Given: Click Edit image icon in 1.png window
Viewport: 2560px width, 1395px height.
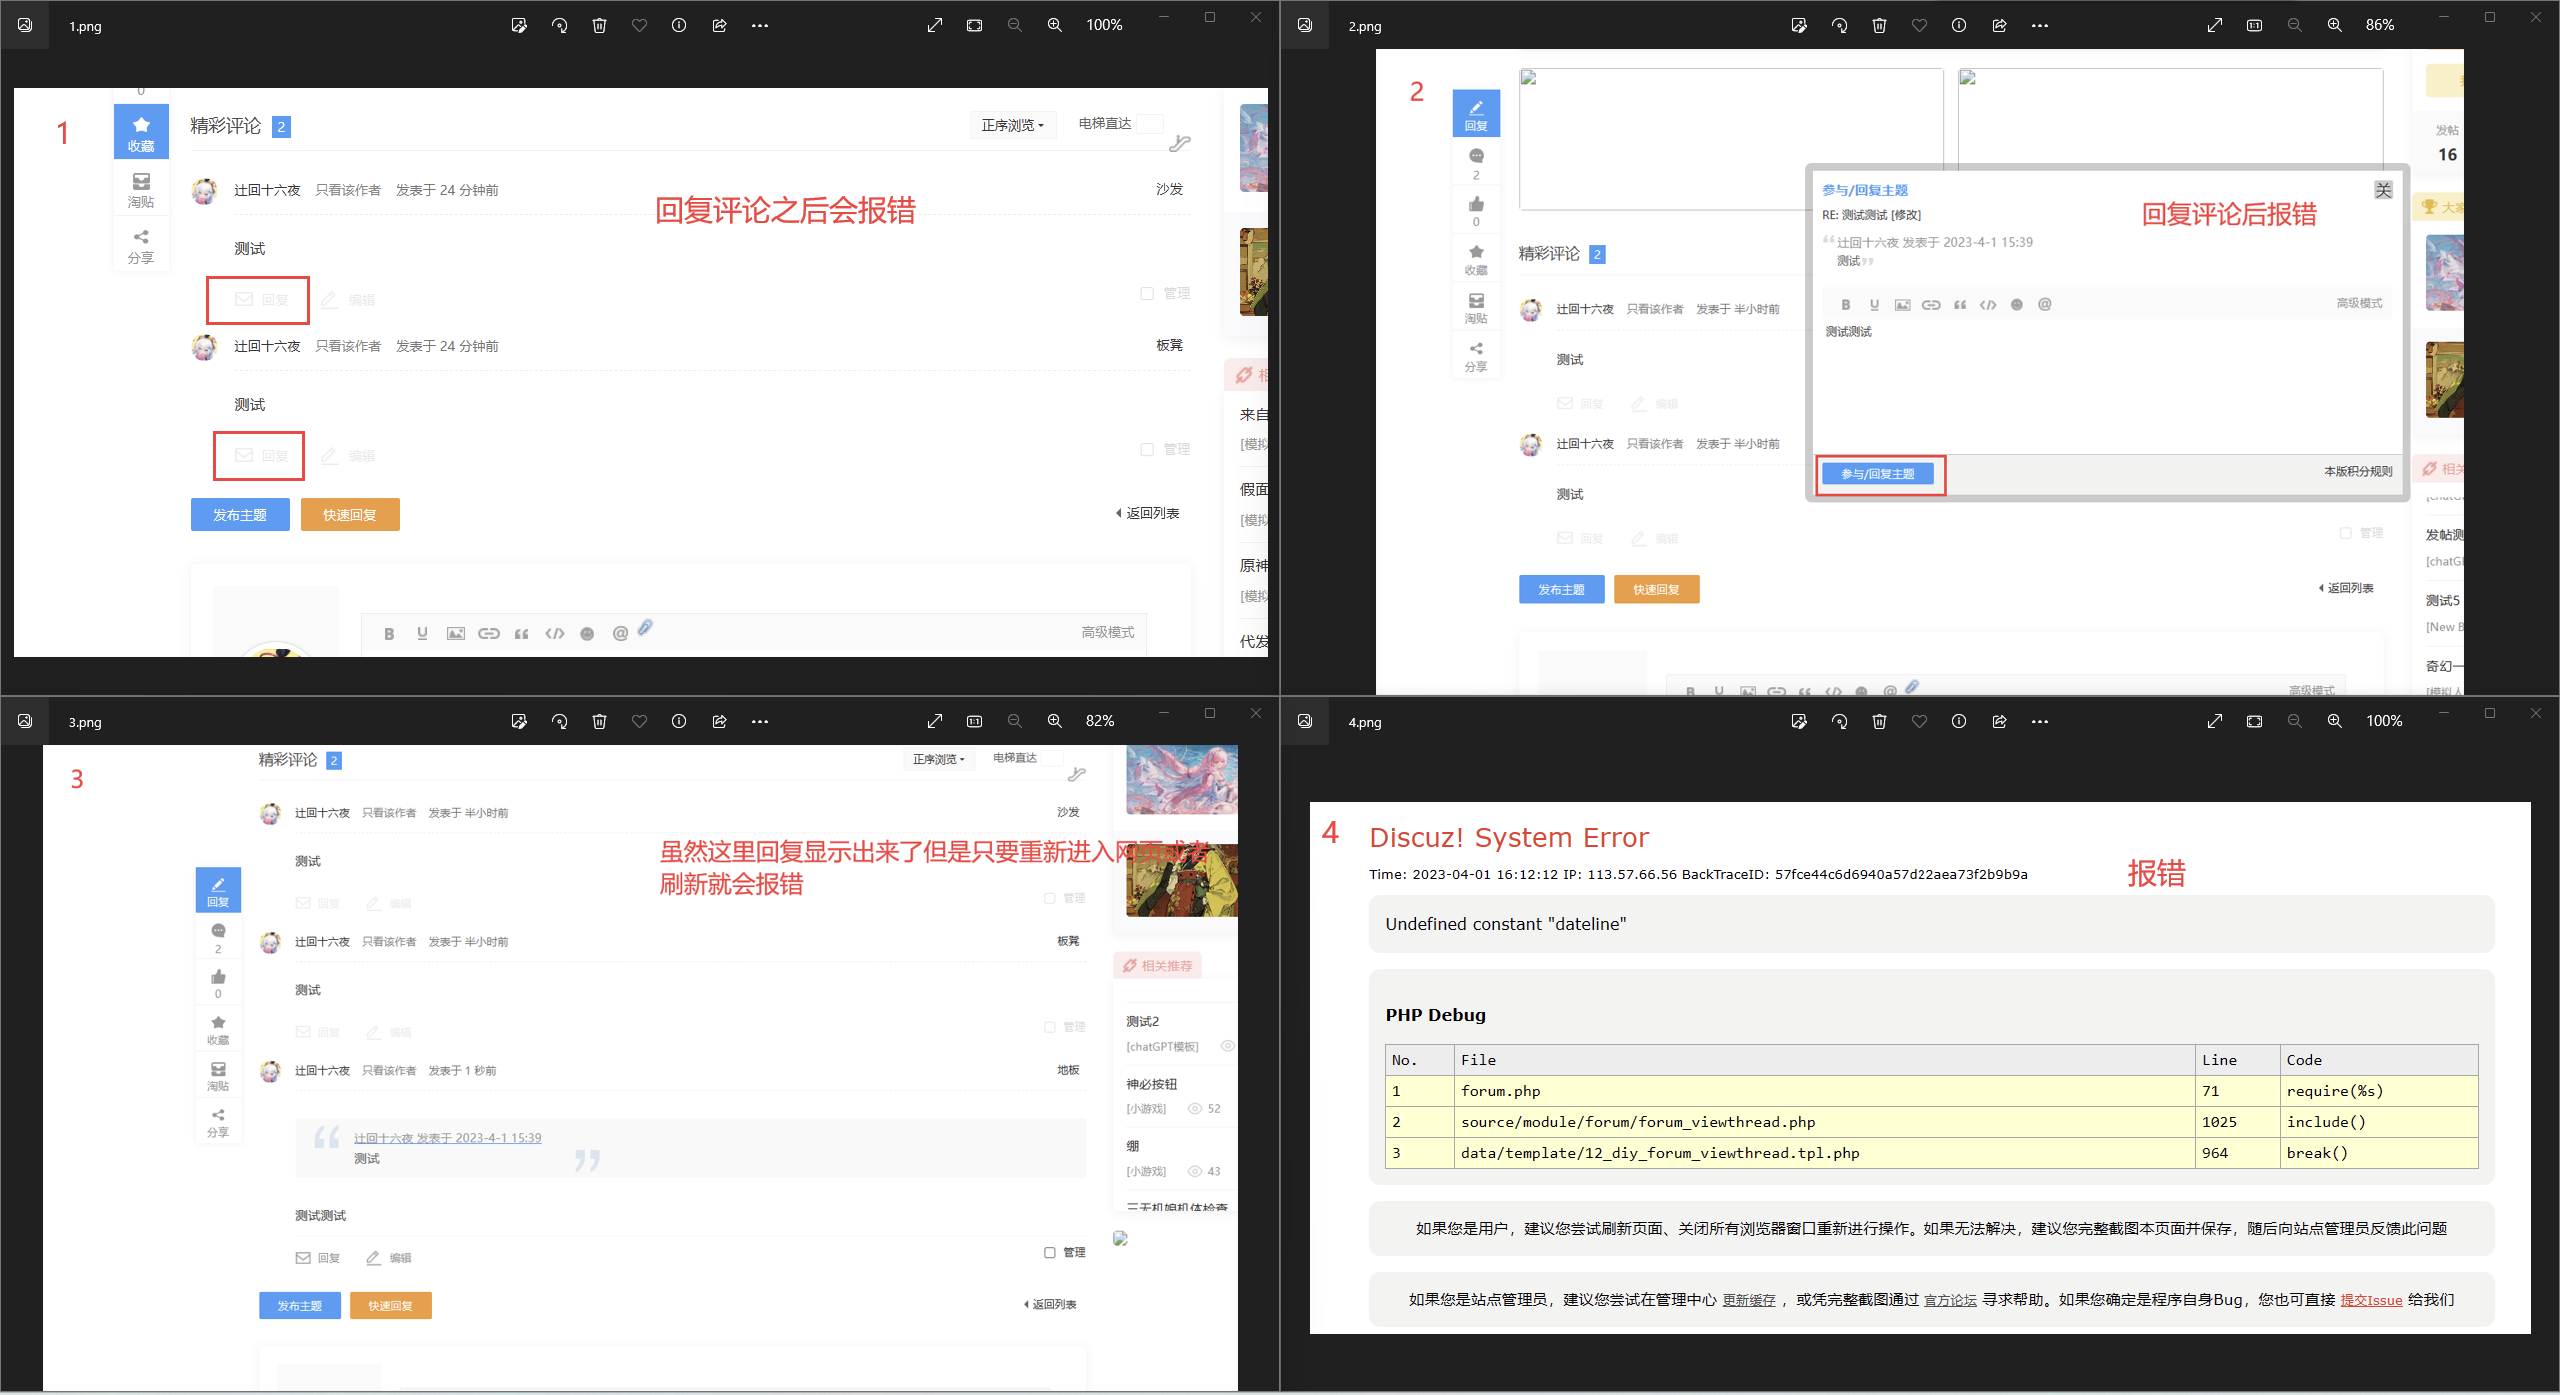Looking at the screenshot, I should (x=519, y=26).
